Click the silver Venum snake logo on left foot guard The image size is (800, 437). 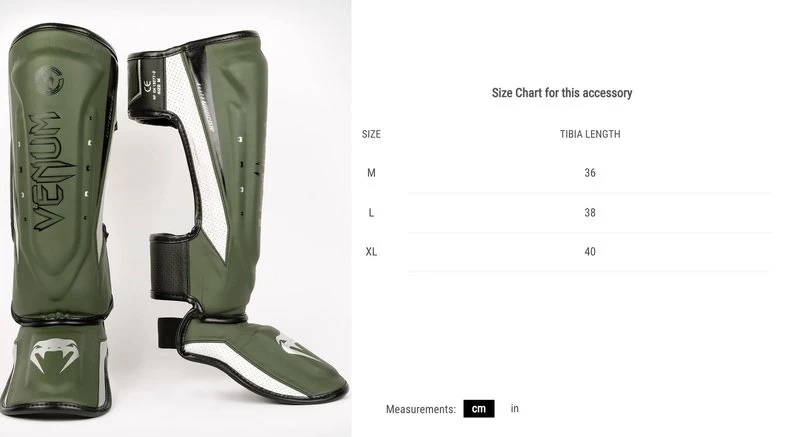tap(55, 354)
